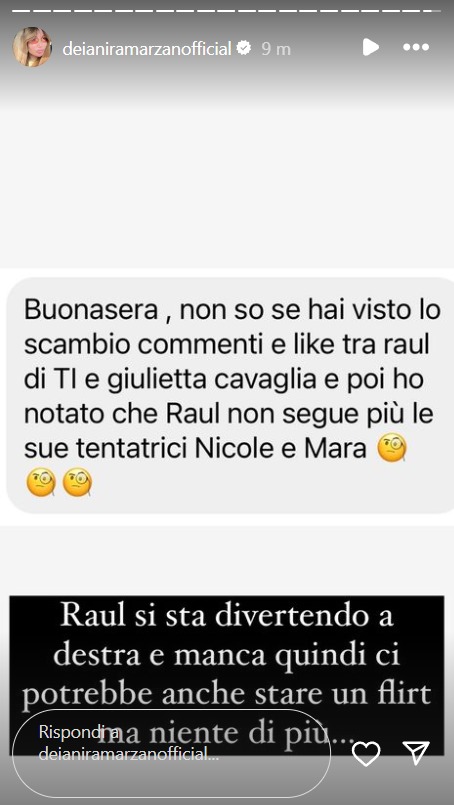Click the Buonasera question message bubble
This screenshot has height=805, width=454.
pyautogui.click(x=230, y=395)
